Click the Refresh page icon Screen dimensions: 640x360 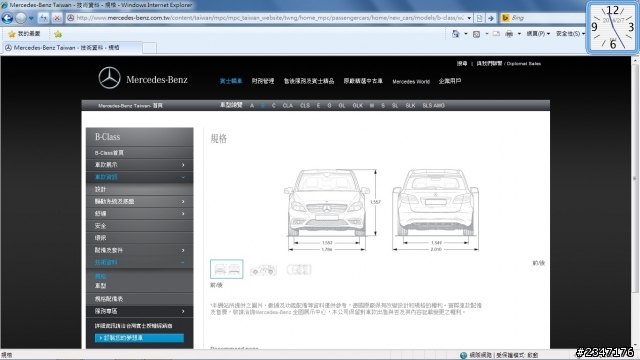click(x=43, y=18)
